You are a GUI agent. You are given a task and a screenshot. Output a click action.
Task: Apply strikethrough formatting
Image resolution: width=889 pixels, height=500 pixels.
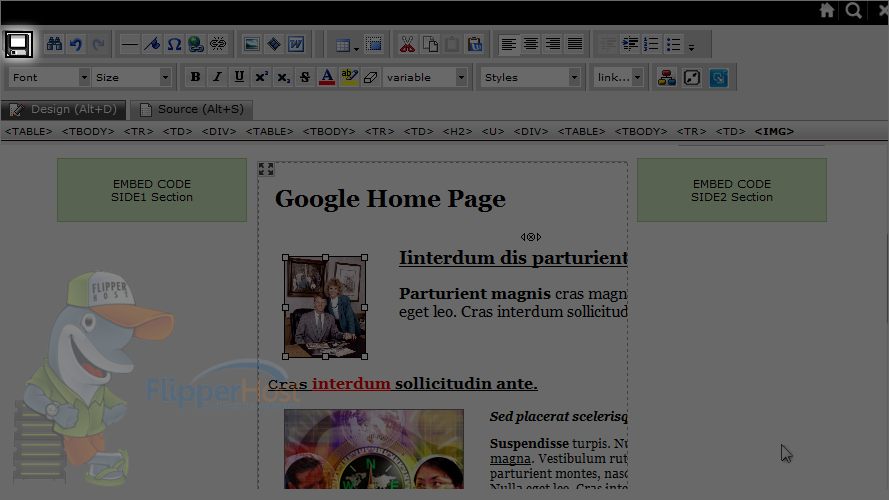pos(305,77)
